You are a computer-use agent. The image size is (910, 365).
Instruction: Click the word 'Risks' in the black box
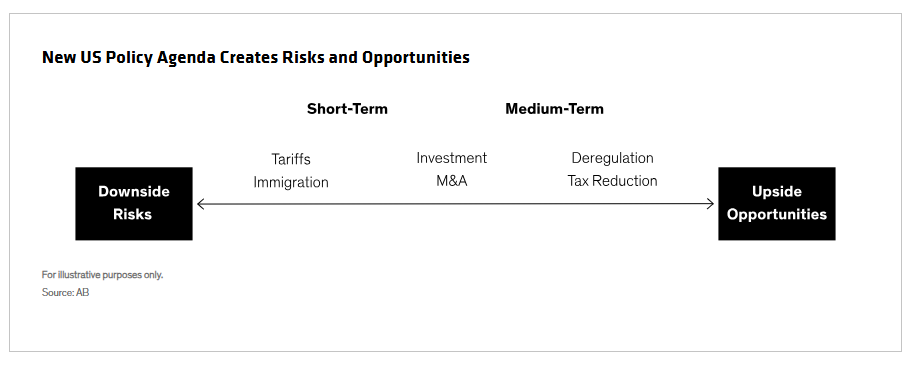pyautogui.click(x=132, y=214)
